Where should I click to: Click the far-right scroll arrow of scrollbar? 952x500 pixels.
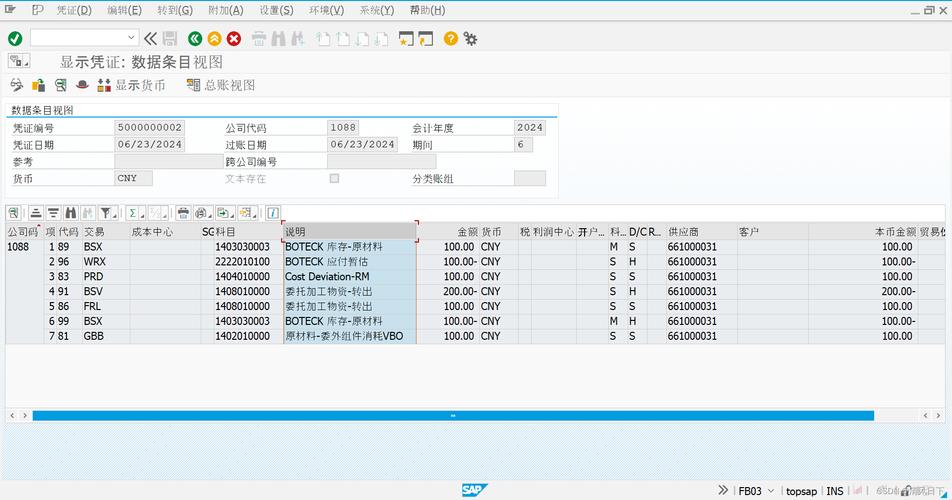pyautogui.click(x=938, y=416)
